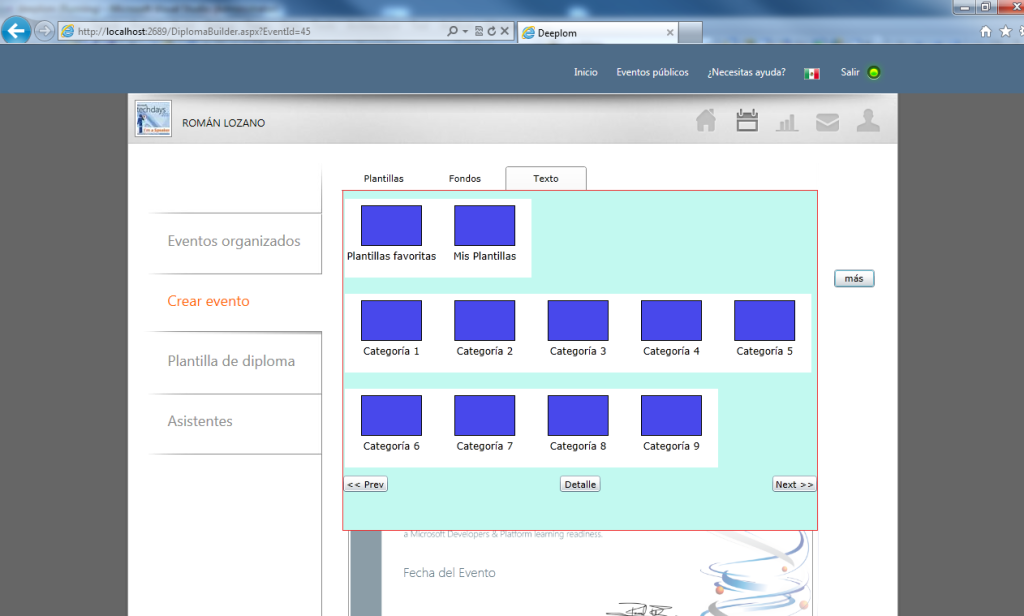Open Plantillas favoritas thumbnail
1024x616 pixels.
click(x=391, y=226)
